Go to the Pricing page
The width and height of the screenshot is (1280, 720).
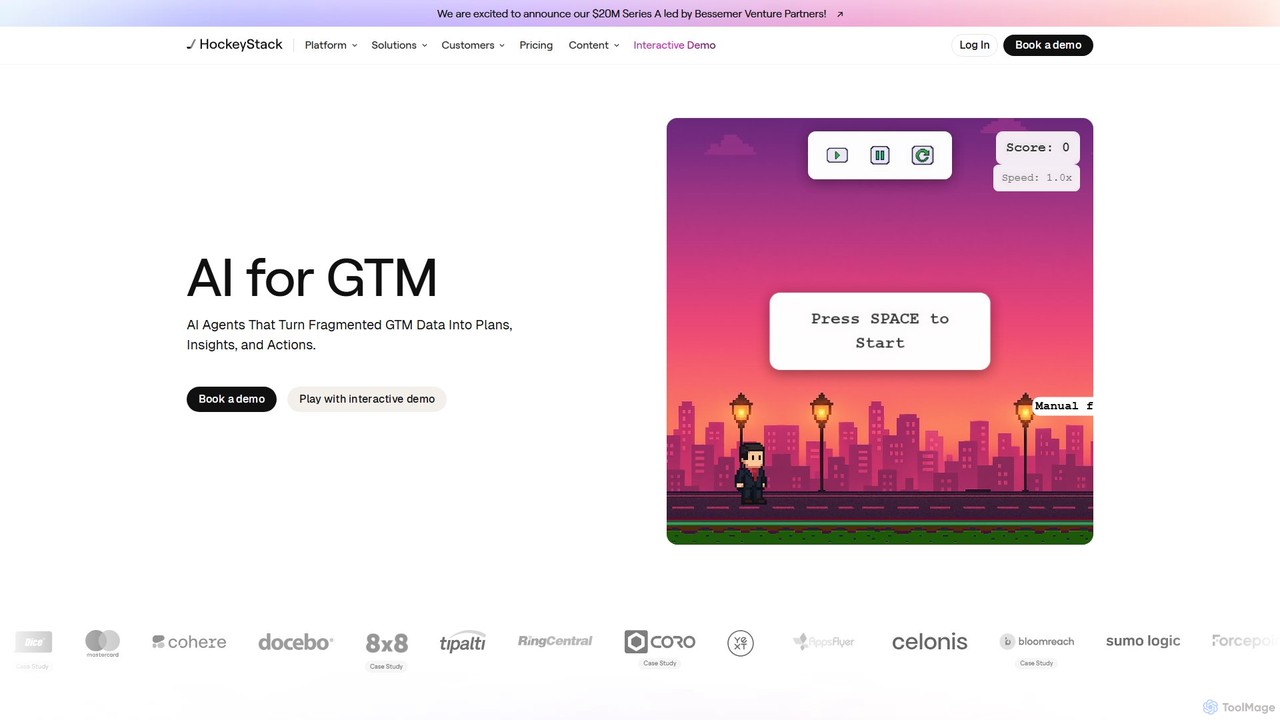coord(536,45)
